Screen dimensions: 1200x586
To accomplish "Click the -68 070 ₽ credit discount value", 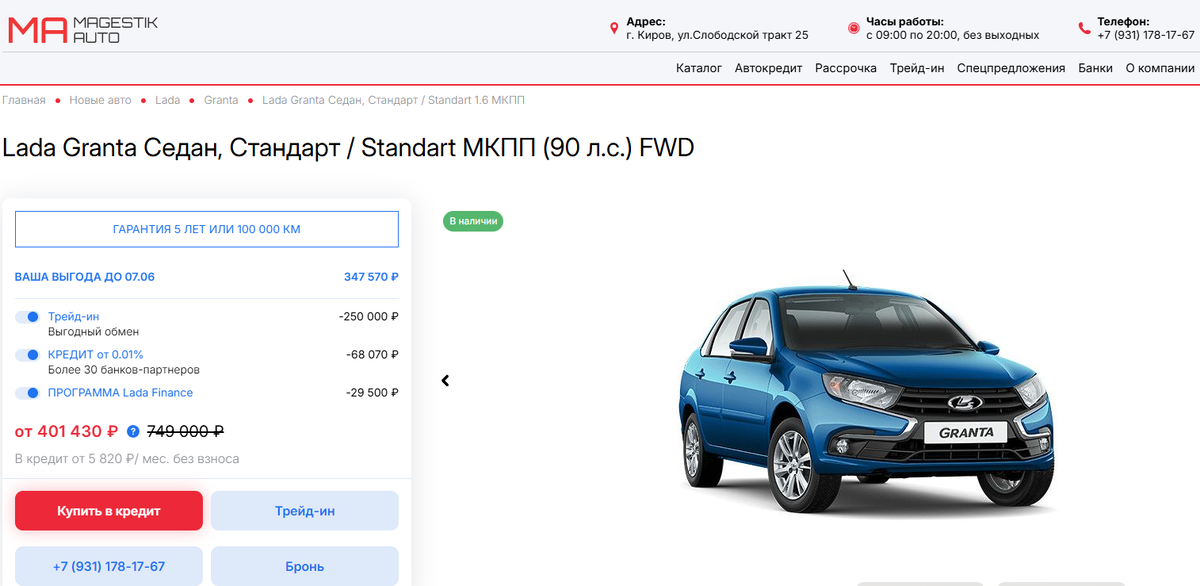I will pos(372,355).
